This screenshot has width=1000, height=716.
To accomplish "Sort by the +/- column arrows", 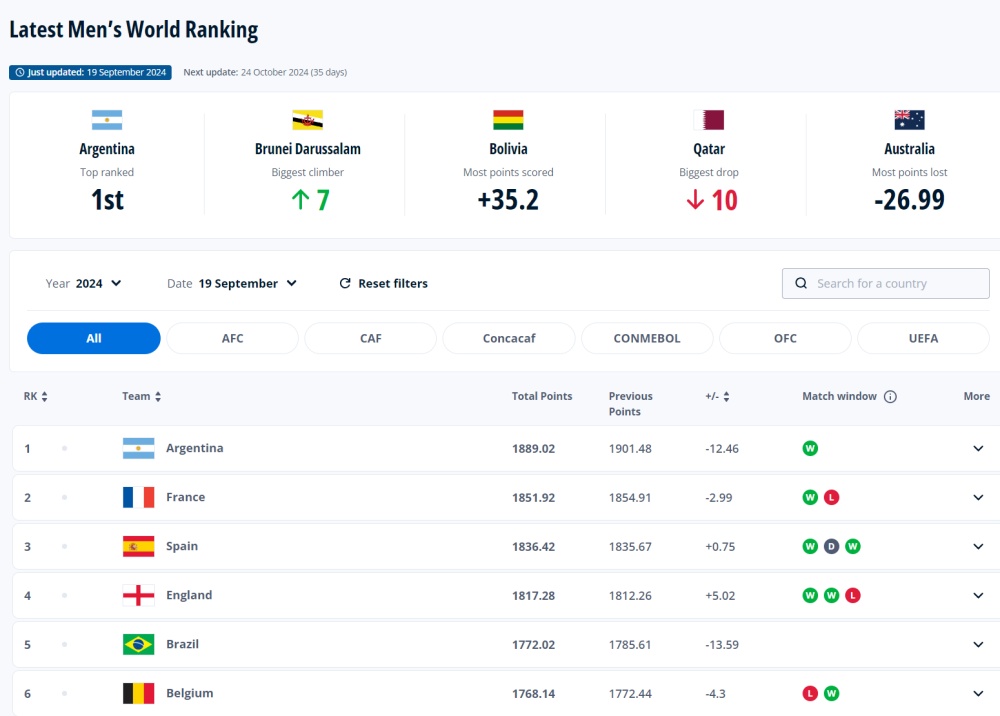I will tap(726, 397).
